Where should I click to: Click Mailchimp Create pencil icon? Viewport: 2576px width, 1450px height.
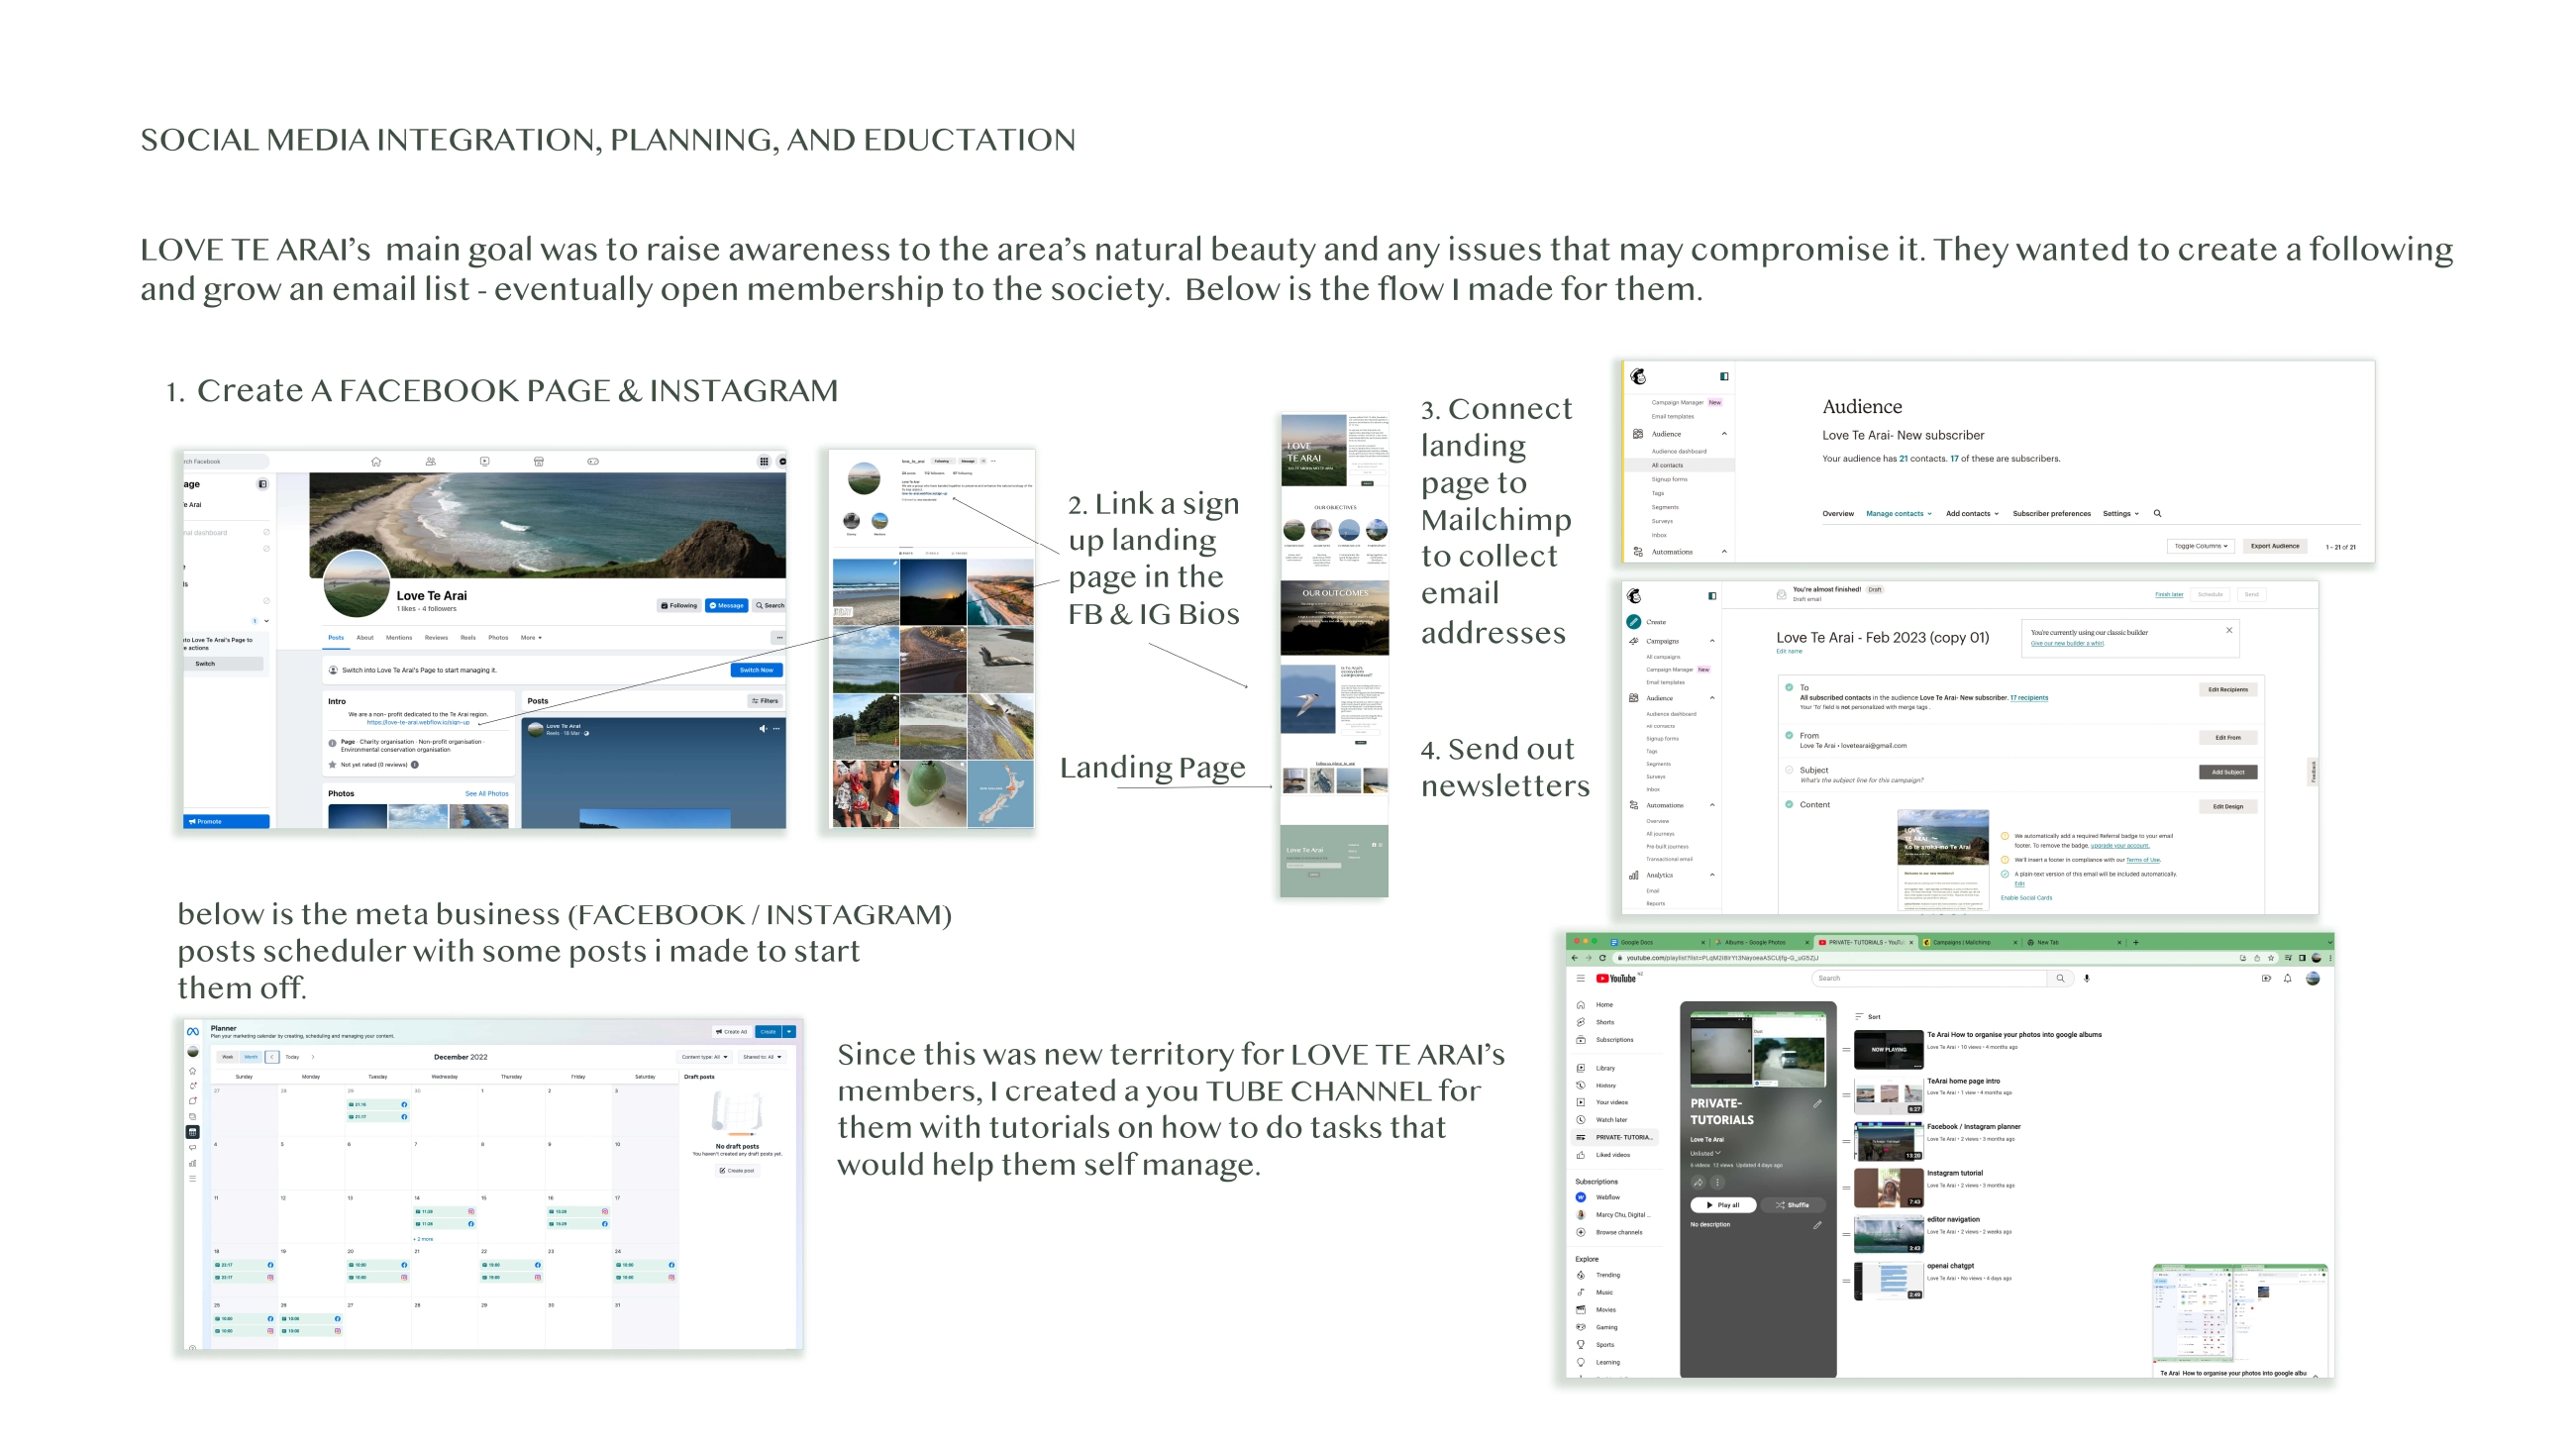(1634, 621)
